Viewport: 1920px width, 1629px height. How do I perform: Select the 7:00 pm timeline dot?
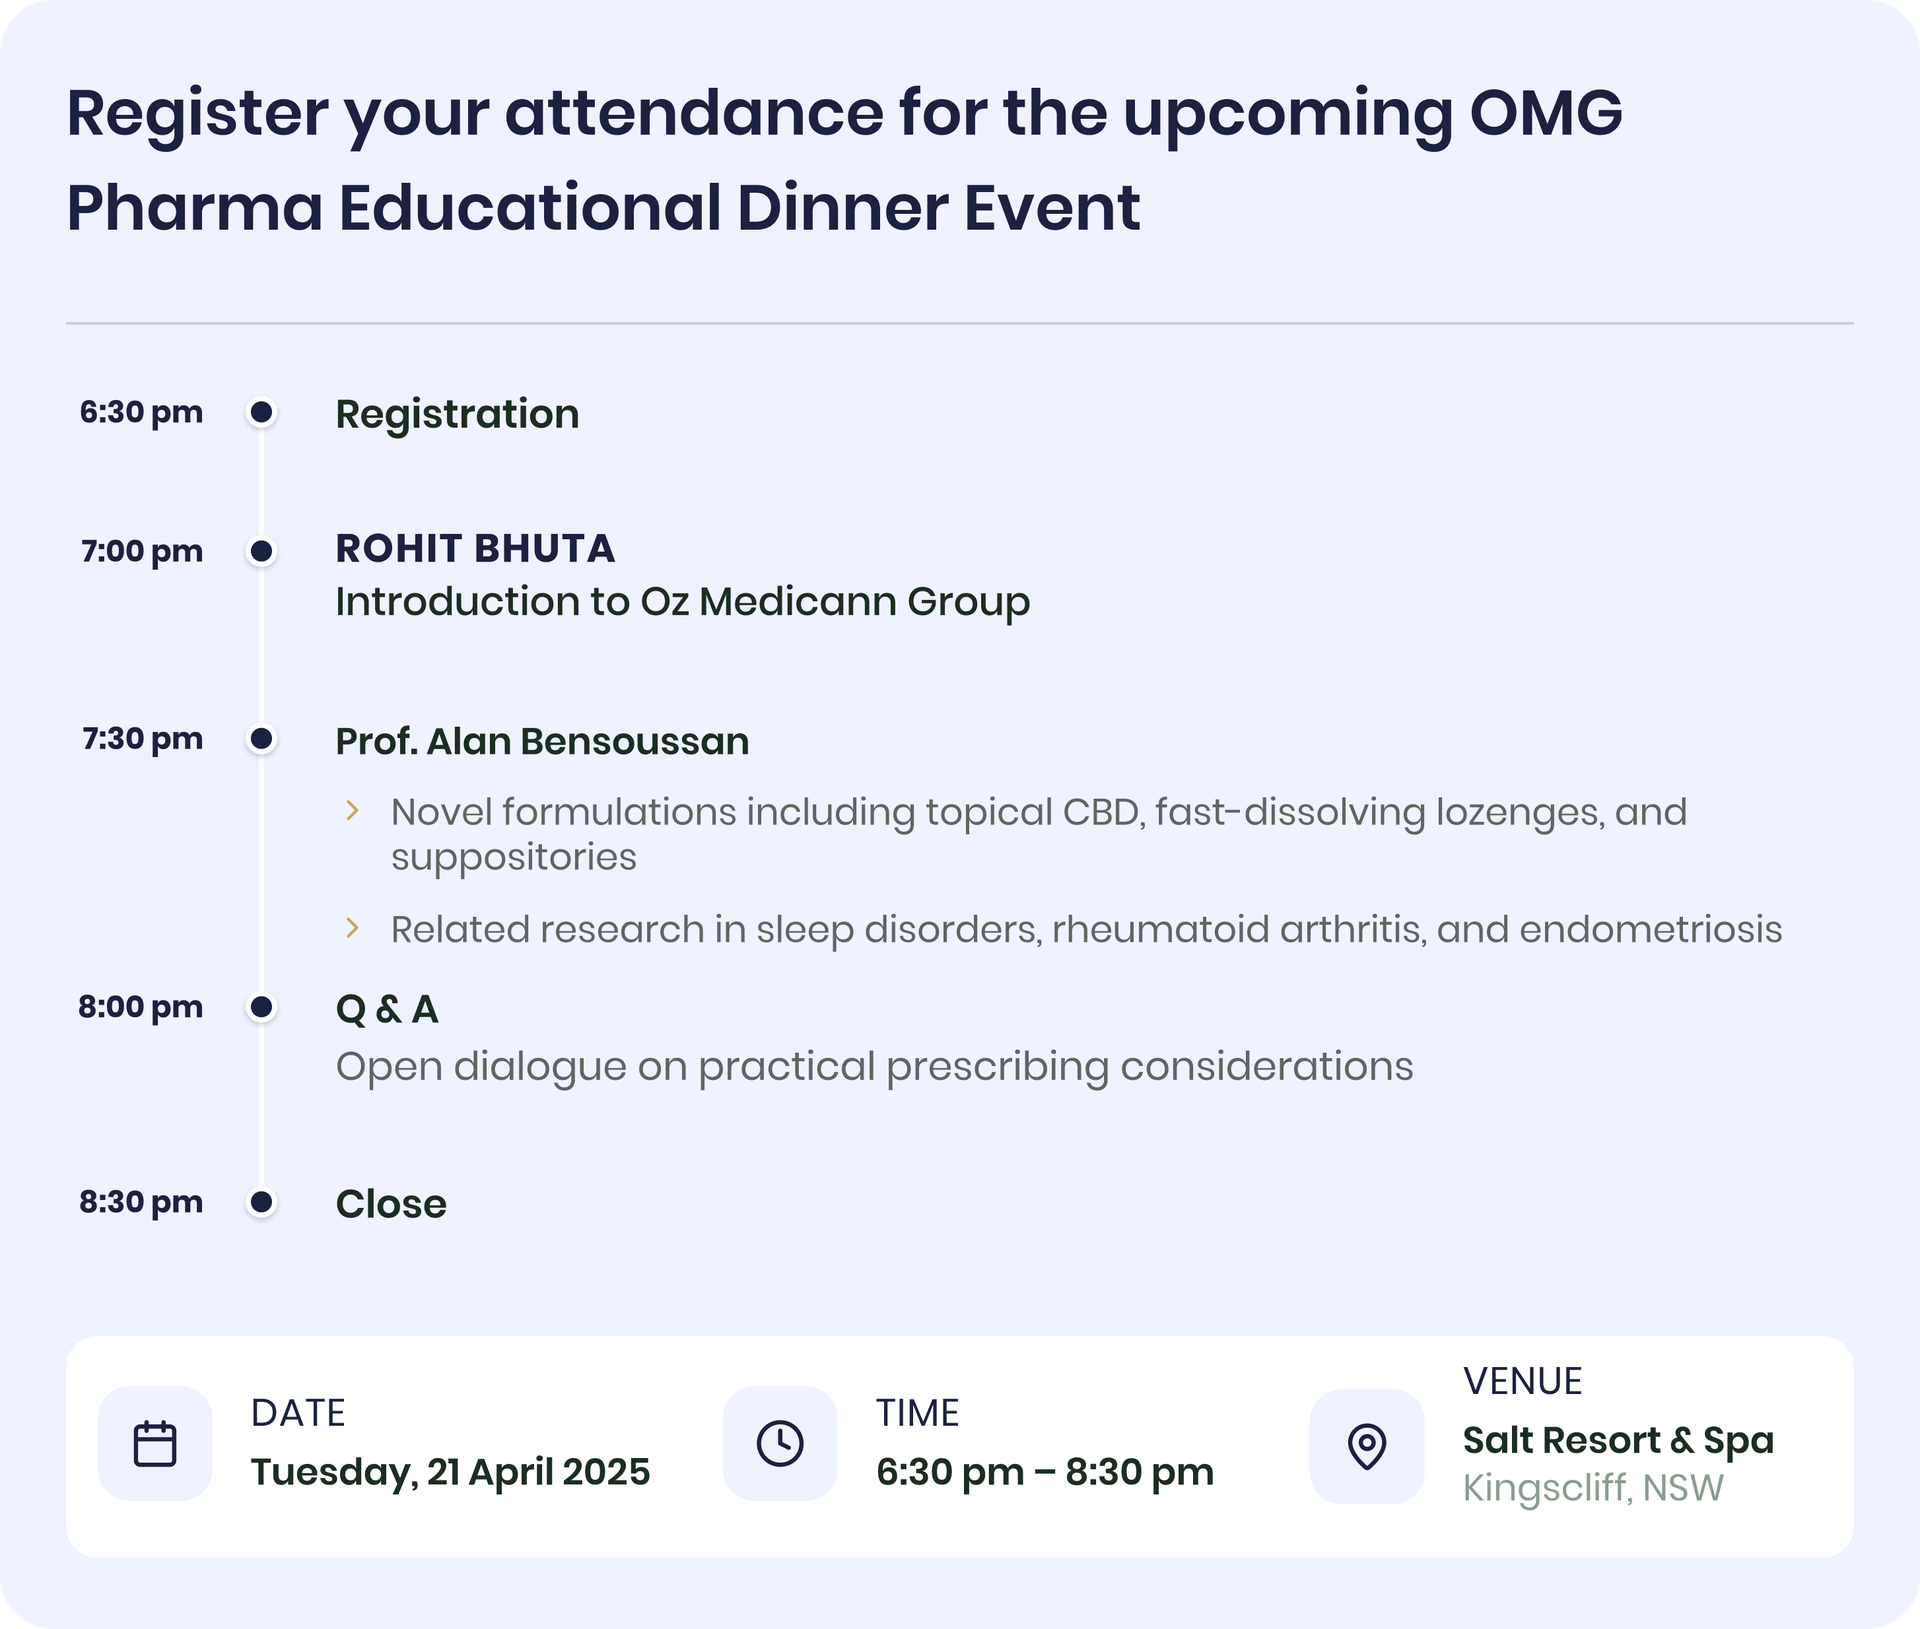click(x=262, y=551)
